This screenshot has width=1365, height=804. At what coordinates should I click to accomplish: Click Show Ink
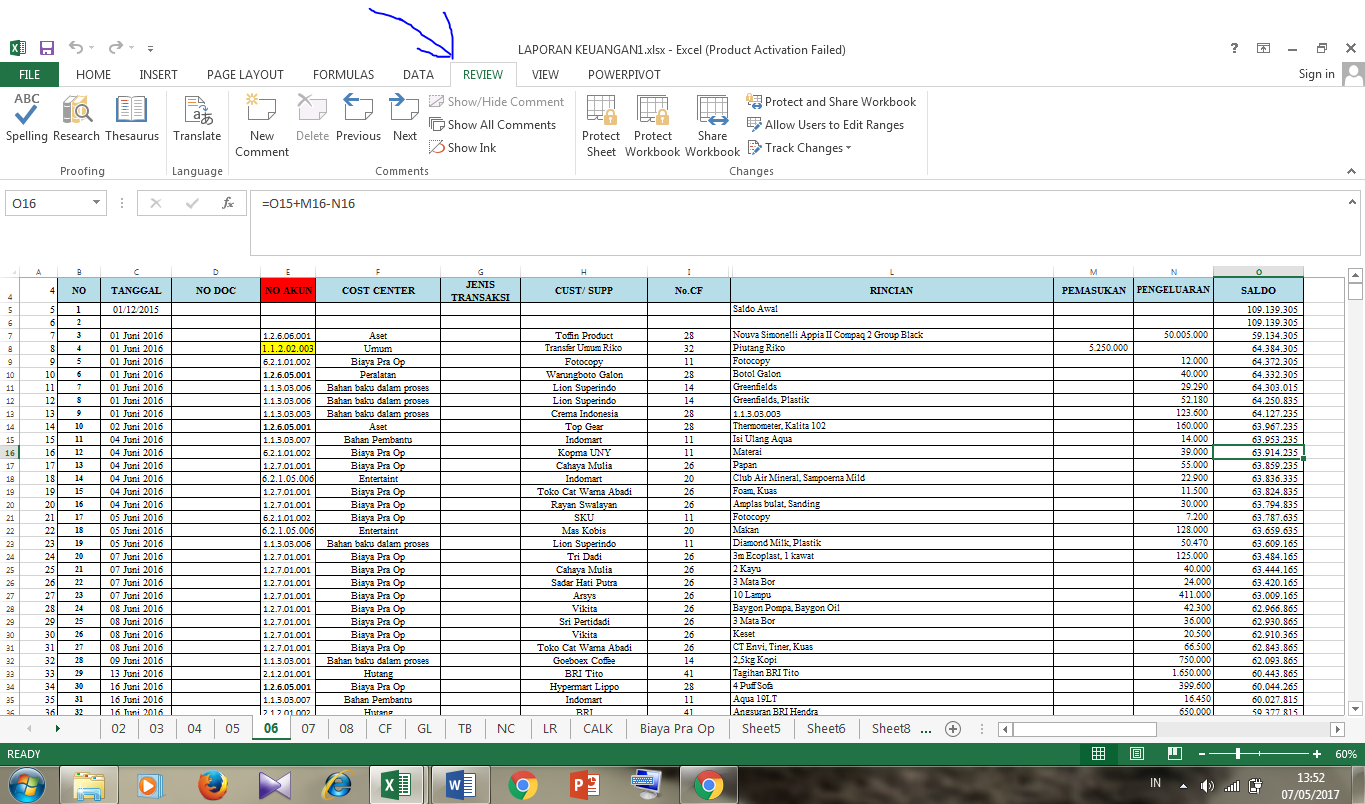tap(463, 148)
